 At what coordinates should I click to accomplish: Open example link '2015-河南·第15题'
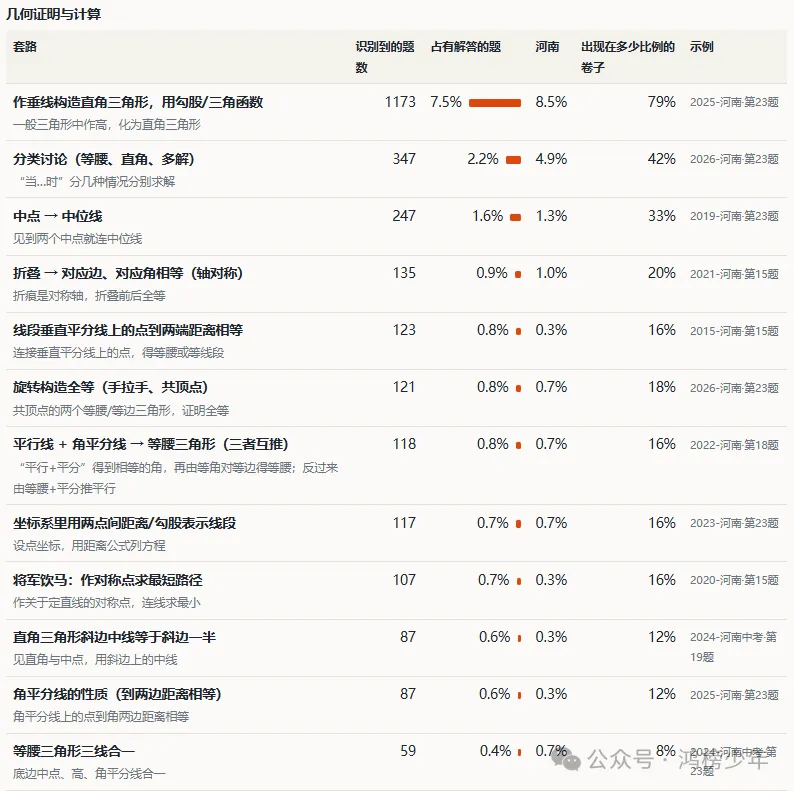[734, 331]
